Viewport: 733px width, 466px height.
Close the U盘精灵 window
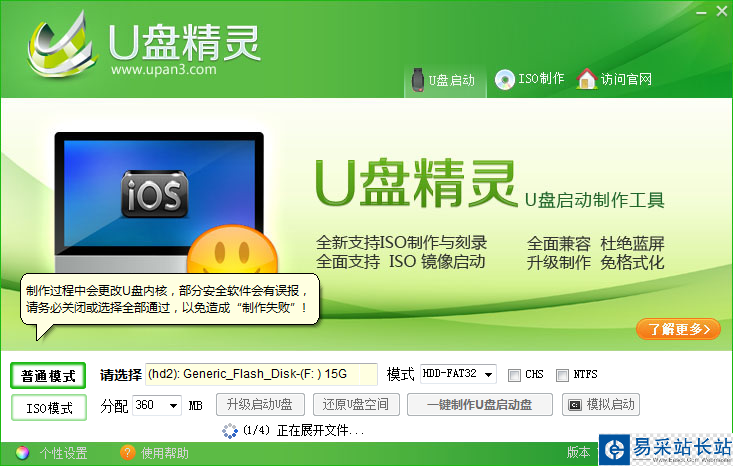[722, 11]
